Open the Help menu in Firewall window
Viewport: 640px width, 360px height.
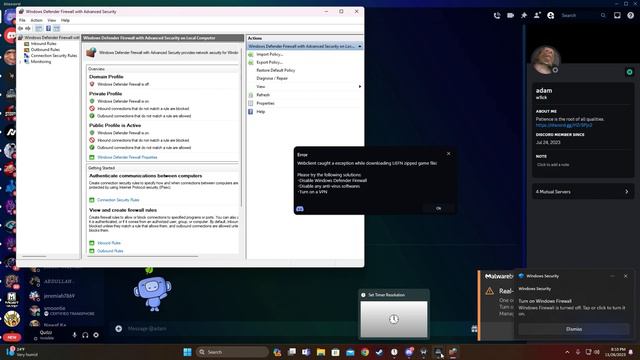[x=65, y=20]
